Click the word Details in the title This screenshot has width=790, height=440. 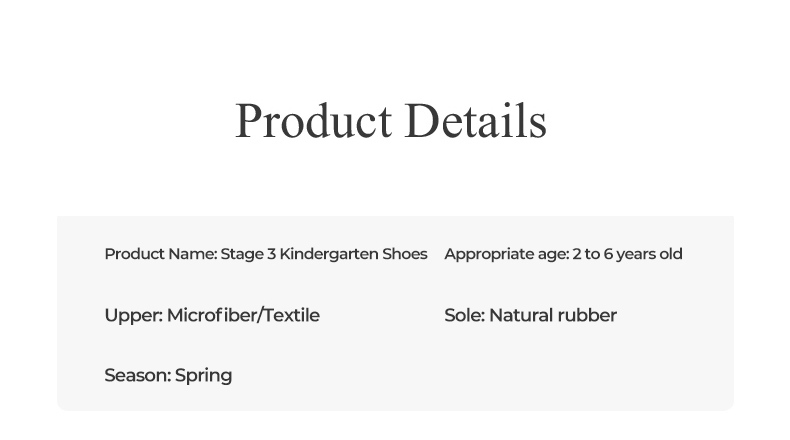(x=476, y=121)
